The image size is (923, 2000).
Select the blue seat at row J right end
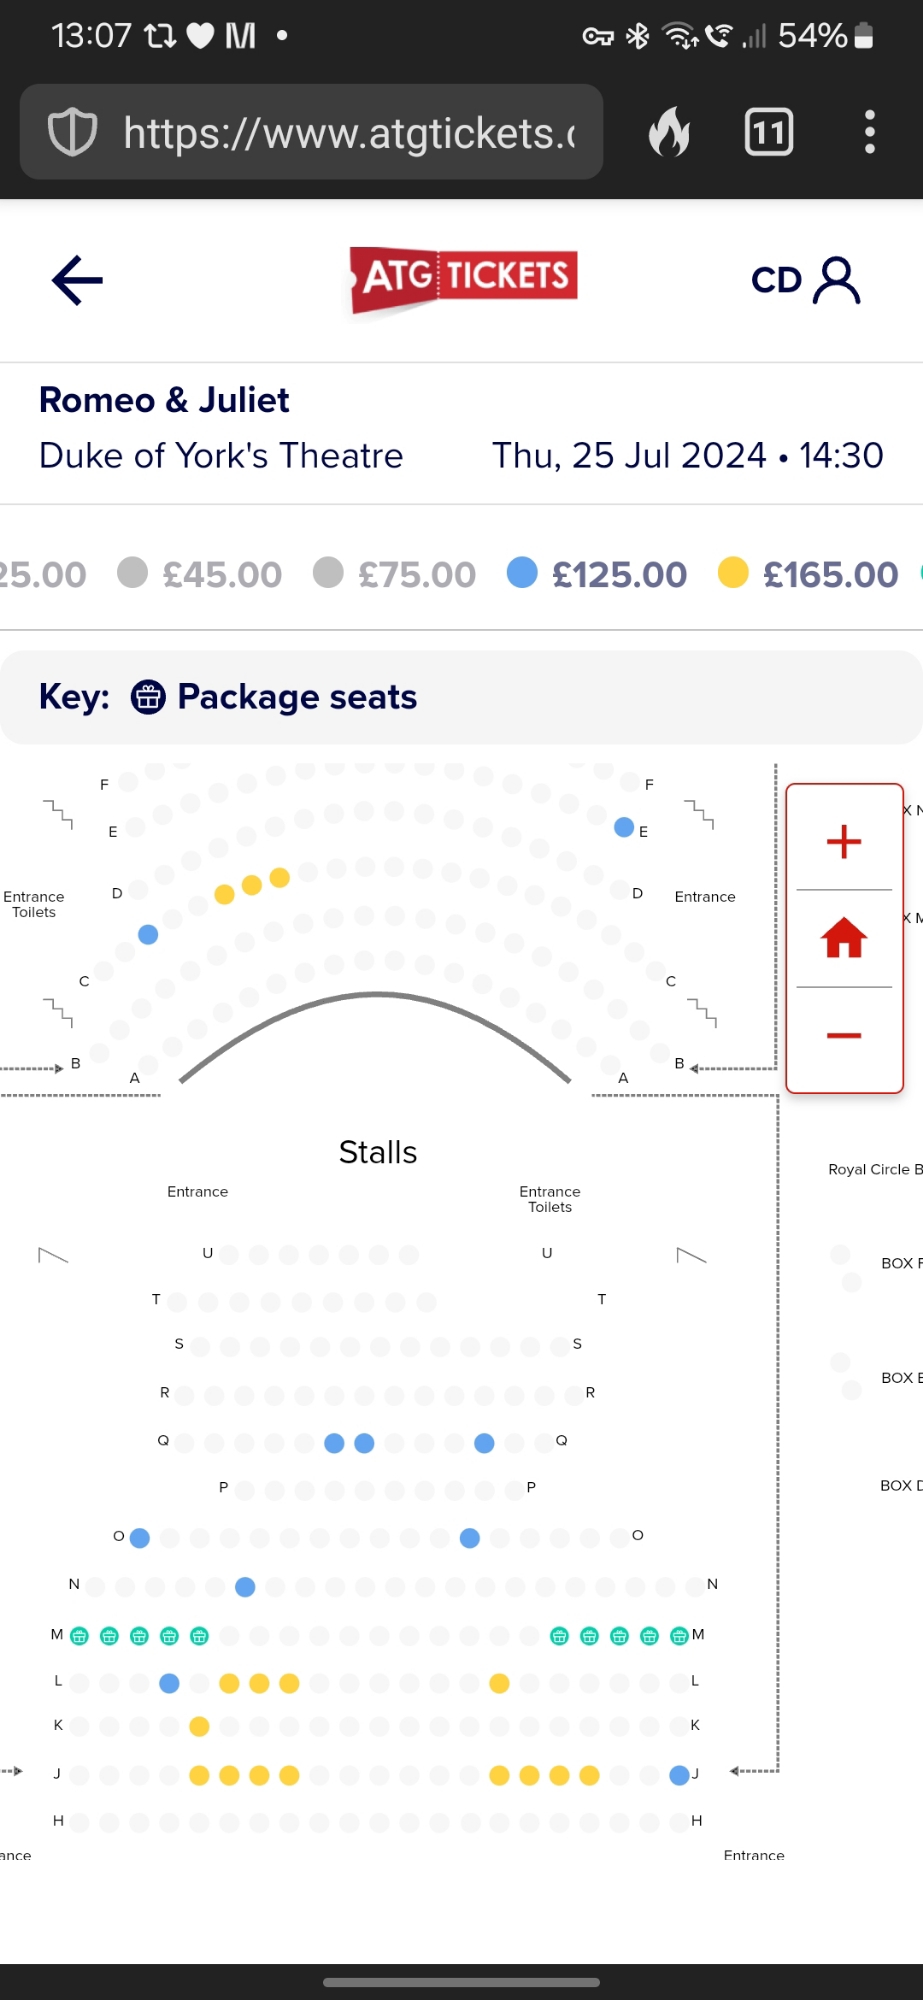679,1775
